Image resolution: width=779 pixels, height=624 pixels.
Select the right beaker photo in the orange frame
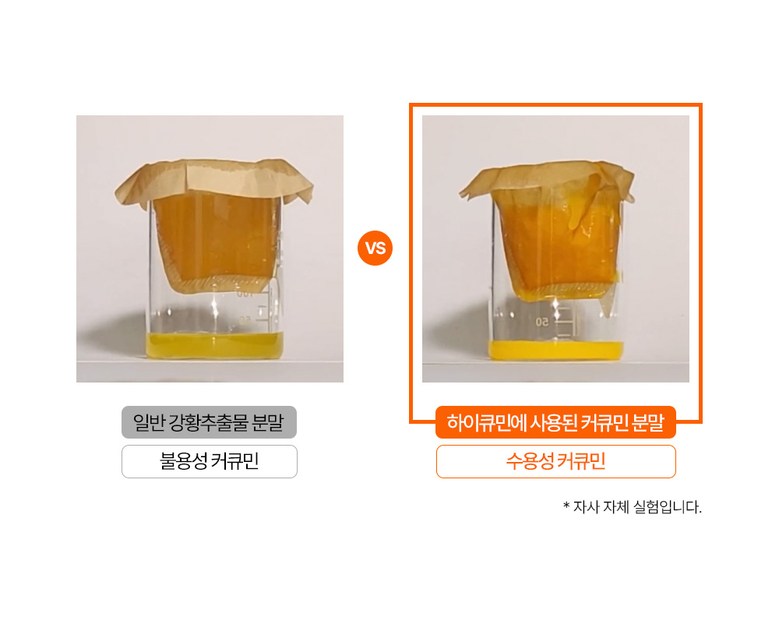pos(555,249)
